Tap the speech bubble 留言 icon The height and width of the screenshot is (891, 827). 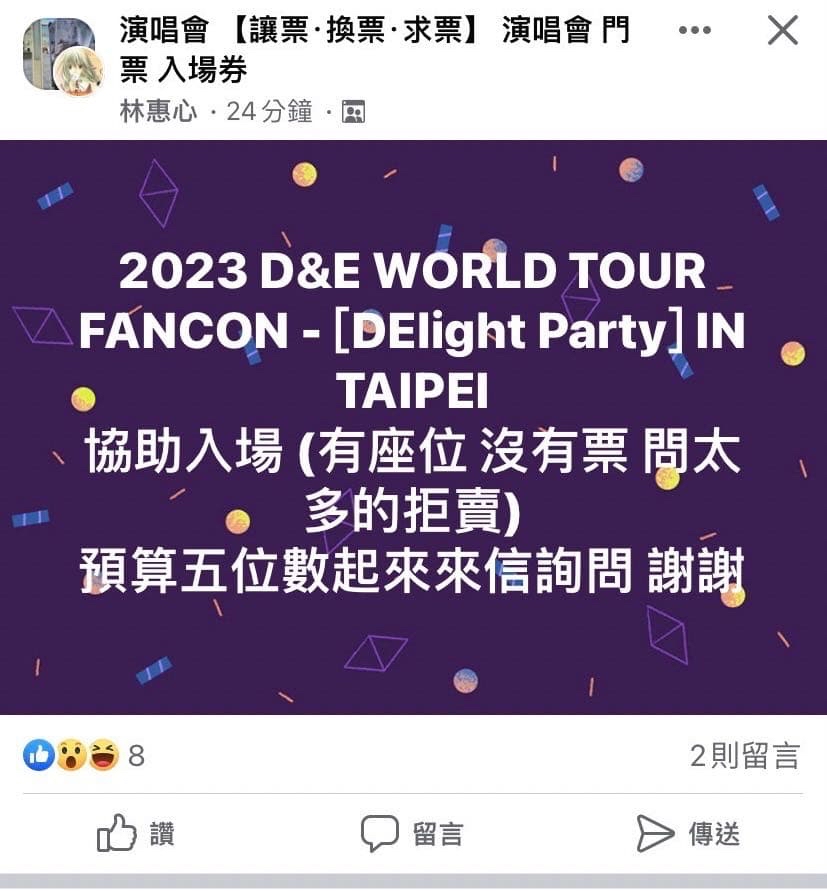[380, 834]
